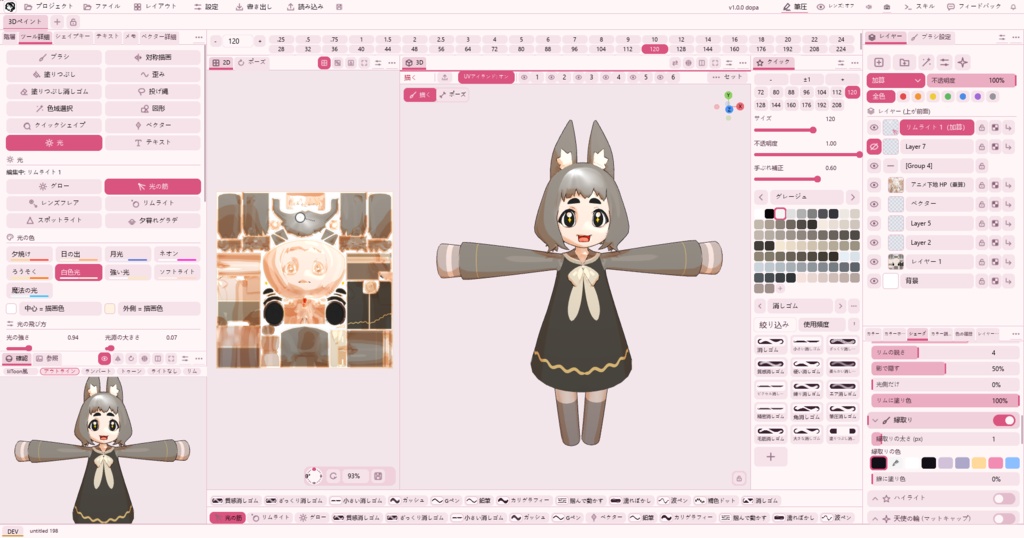
Task: Click the 絞り込み filter button
Action: click(774, 324)
